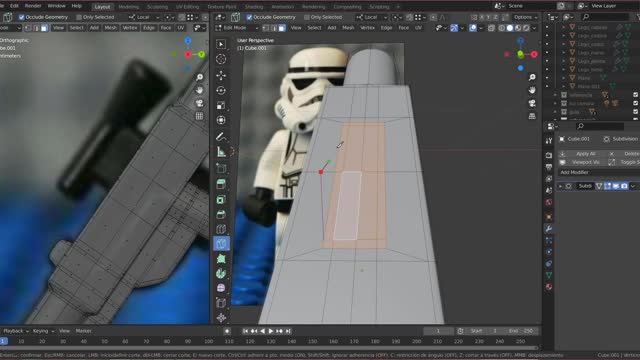Open the Render menu
The image size is (640, 360).
pyautogui.click(x=33, y=6)
